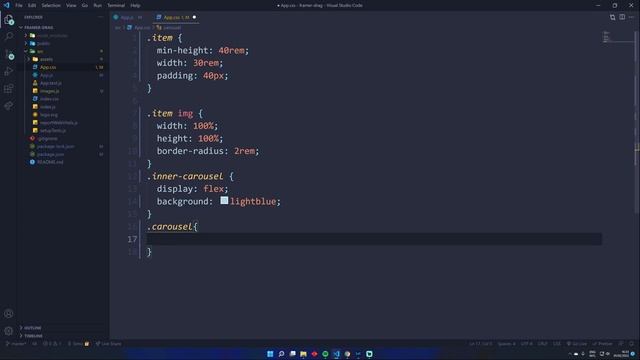Image resolution: width=640 pixels, height=360 pixels.
Task: Open the Source Control view
Action: coord(9,54)
